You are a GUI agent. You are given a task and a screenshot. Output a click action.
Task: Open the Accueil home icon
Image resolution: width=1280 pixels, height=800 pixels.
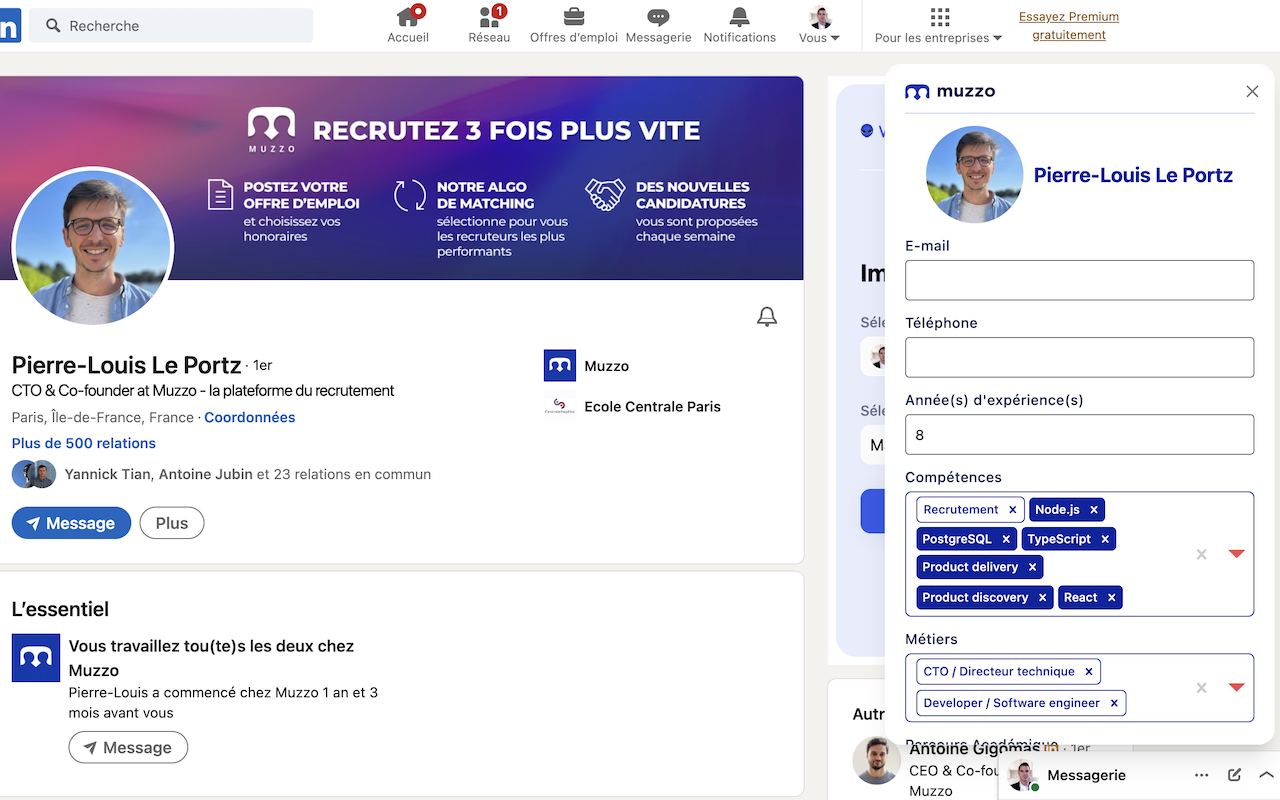click(408, 25)
